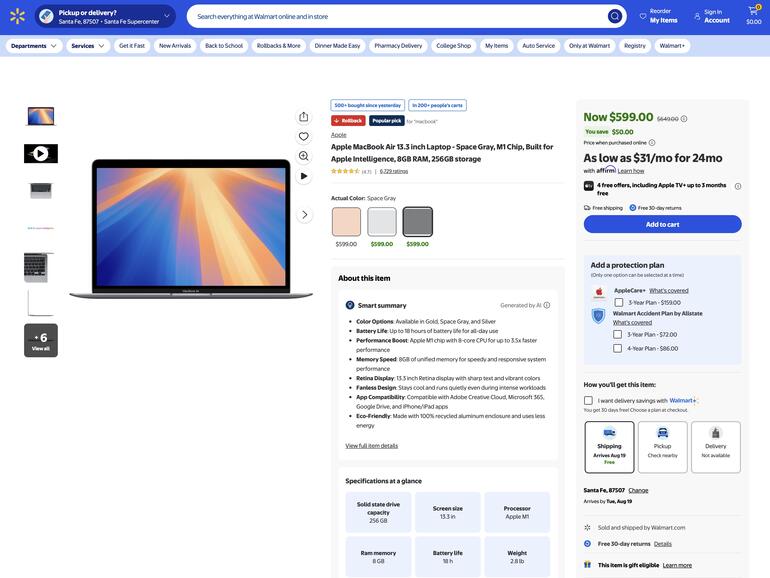This screenshot has width=770, height=578.
Task: Open the video thumbnail in gallery
Action: click(x=41, y=154)
